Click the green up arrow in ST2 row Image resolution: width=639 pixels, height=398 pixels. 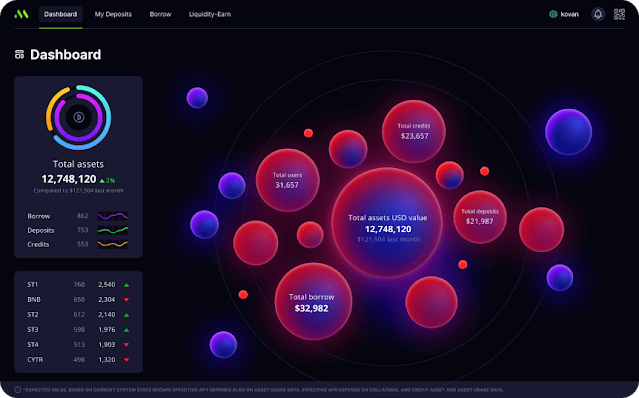126,315
